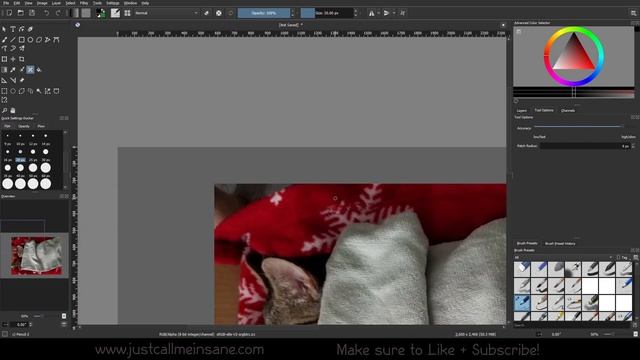The height and width of the screenshot is (360, 640).
Task: Open the pattern chooser in toolbar
Action: pyautogui.click(x=86, y=13)
